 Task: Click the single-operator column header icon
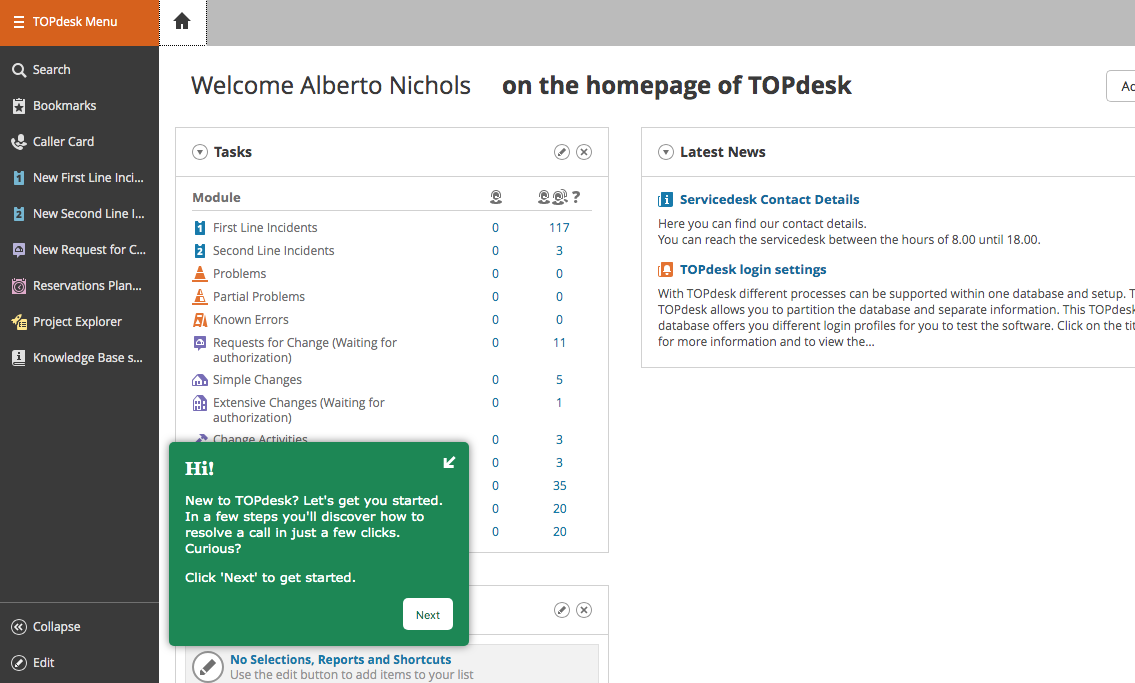(x=496, y=197)
